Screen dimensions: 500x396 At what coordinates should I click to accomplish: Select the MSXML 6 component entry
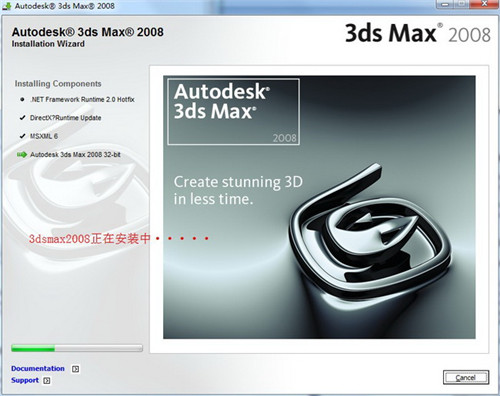click(x=44, y=136)
